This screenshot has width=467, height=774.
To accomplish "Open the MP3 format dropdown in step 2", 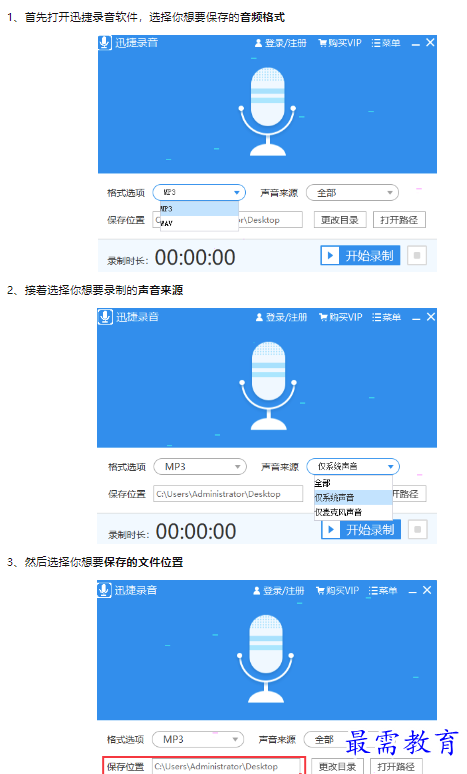I will [x=200, y=466].
